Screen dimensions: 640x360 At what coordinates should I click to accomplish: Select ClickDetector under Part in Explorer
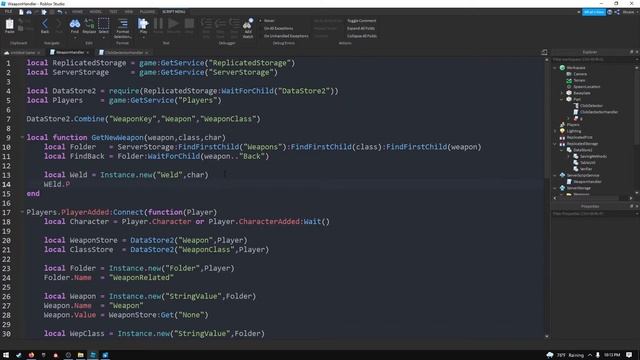click(x=591, y=106)
